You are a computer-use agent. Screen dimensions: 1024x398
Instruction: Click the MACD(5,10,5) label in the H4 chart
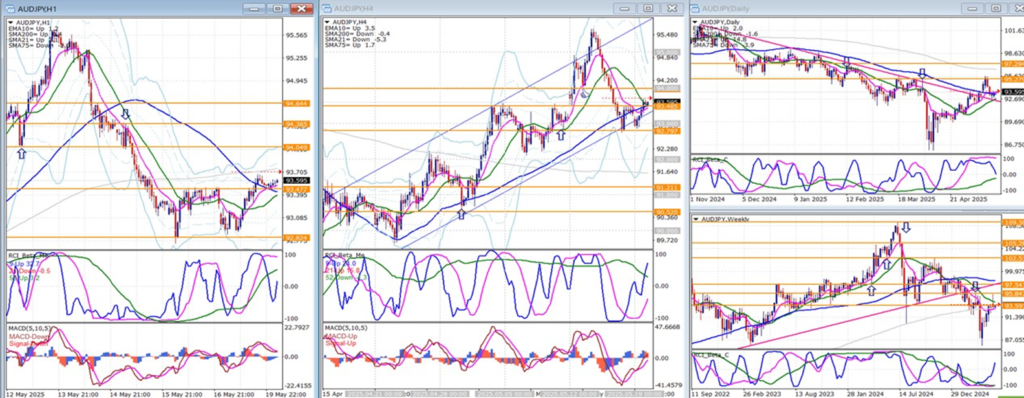[346, 327]
